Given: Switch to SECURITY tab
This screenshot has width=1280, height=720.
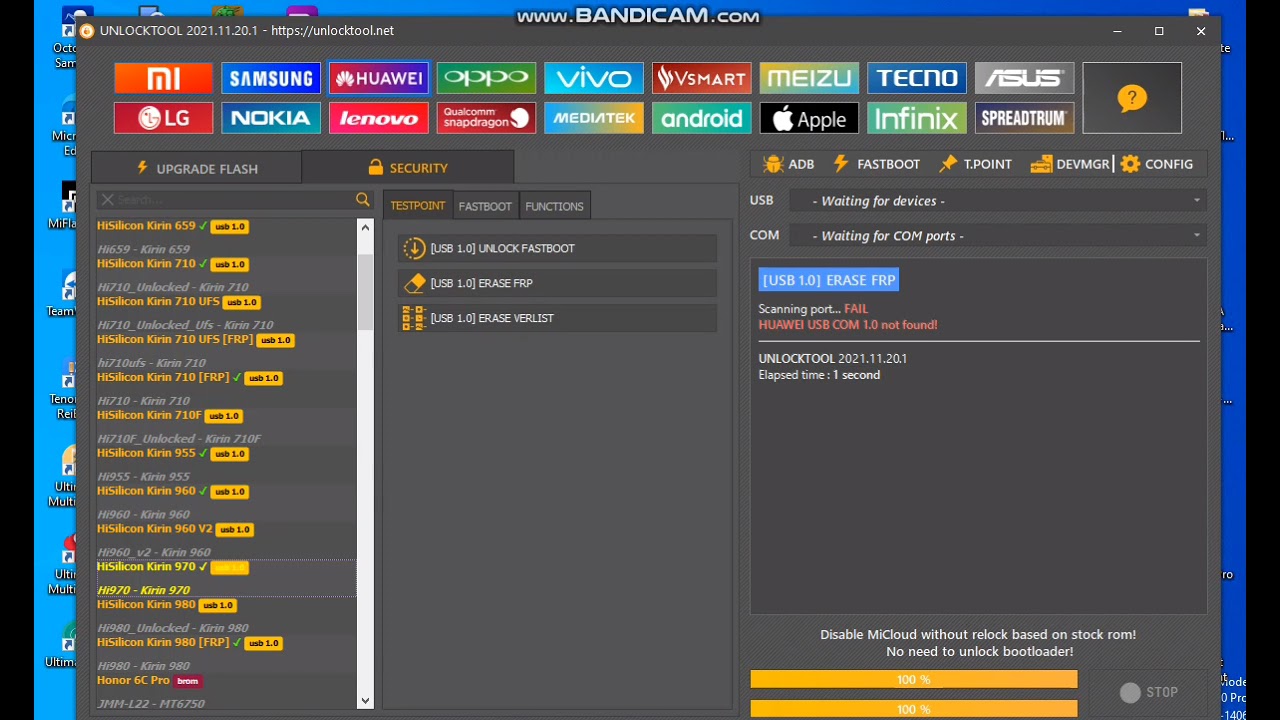Looking at the screenshot, I should tap(407, 168).
